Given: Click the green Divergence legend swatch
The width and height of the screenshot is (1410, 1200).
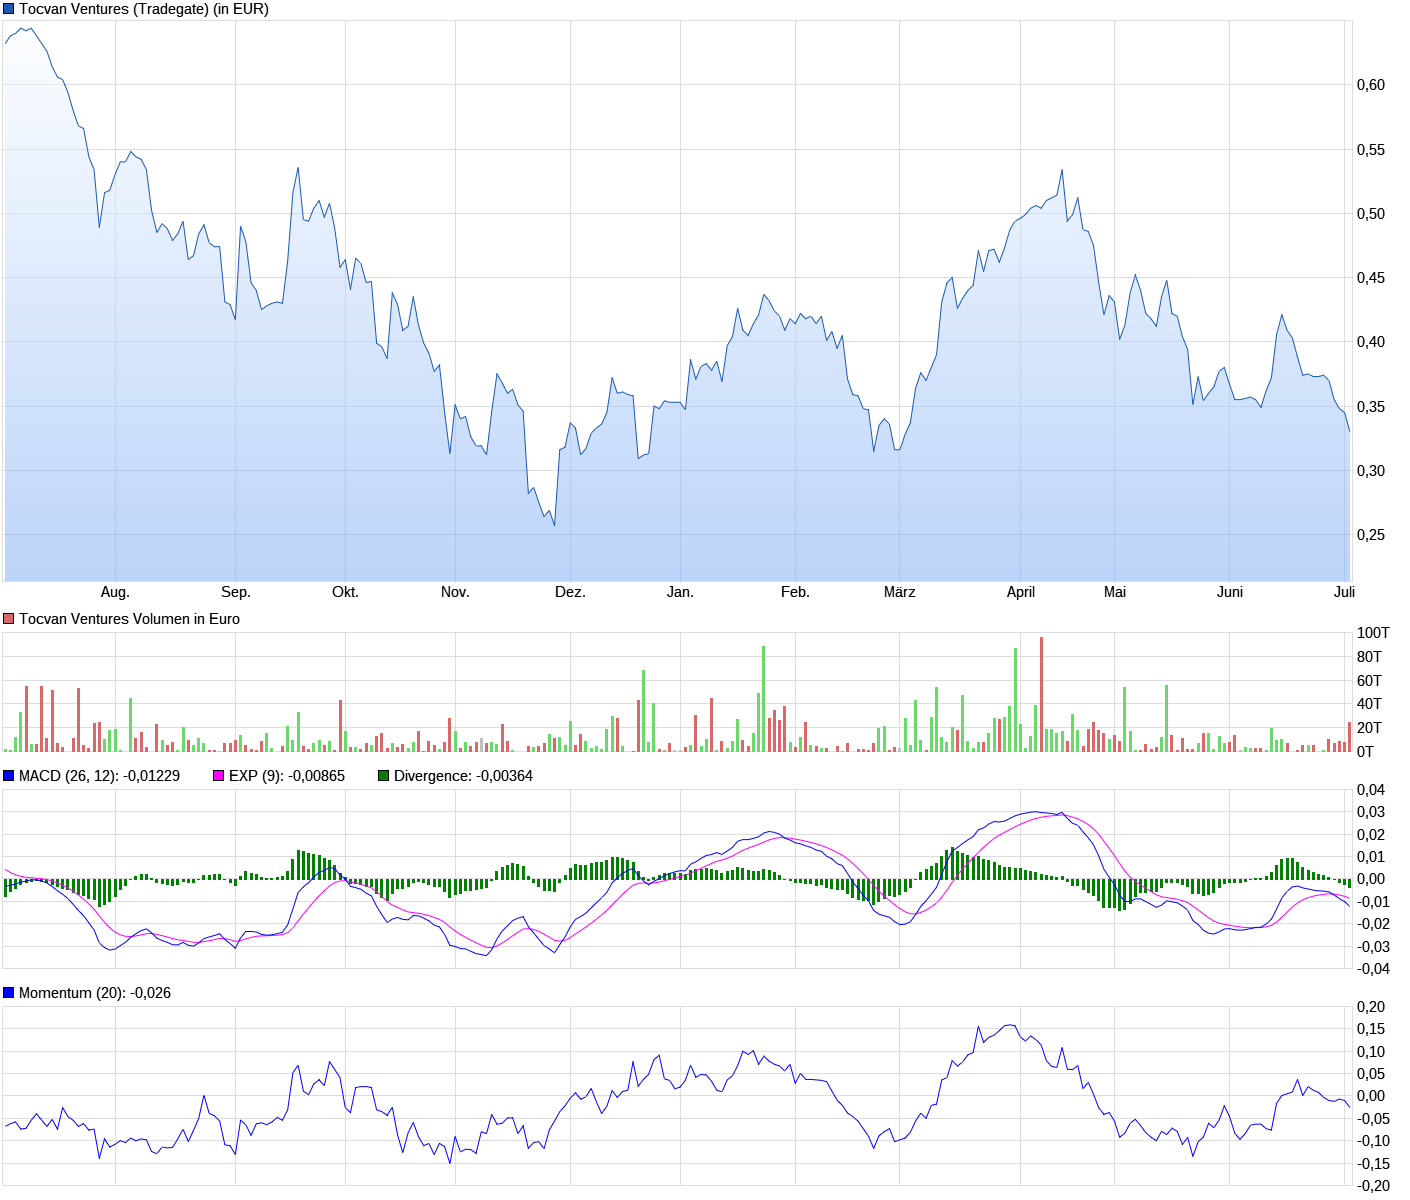Looking at the screenshot, I should coord(384,776).
